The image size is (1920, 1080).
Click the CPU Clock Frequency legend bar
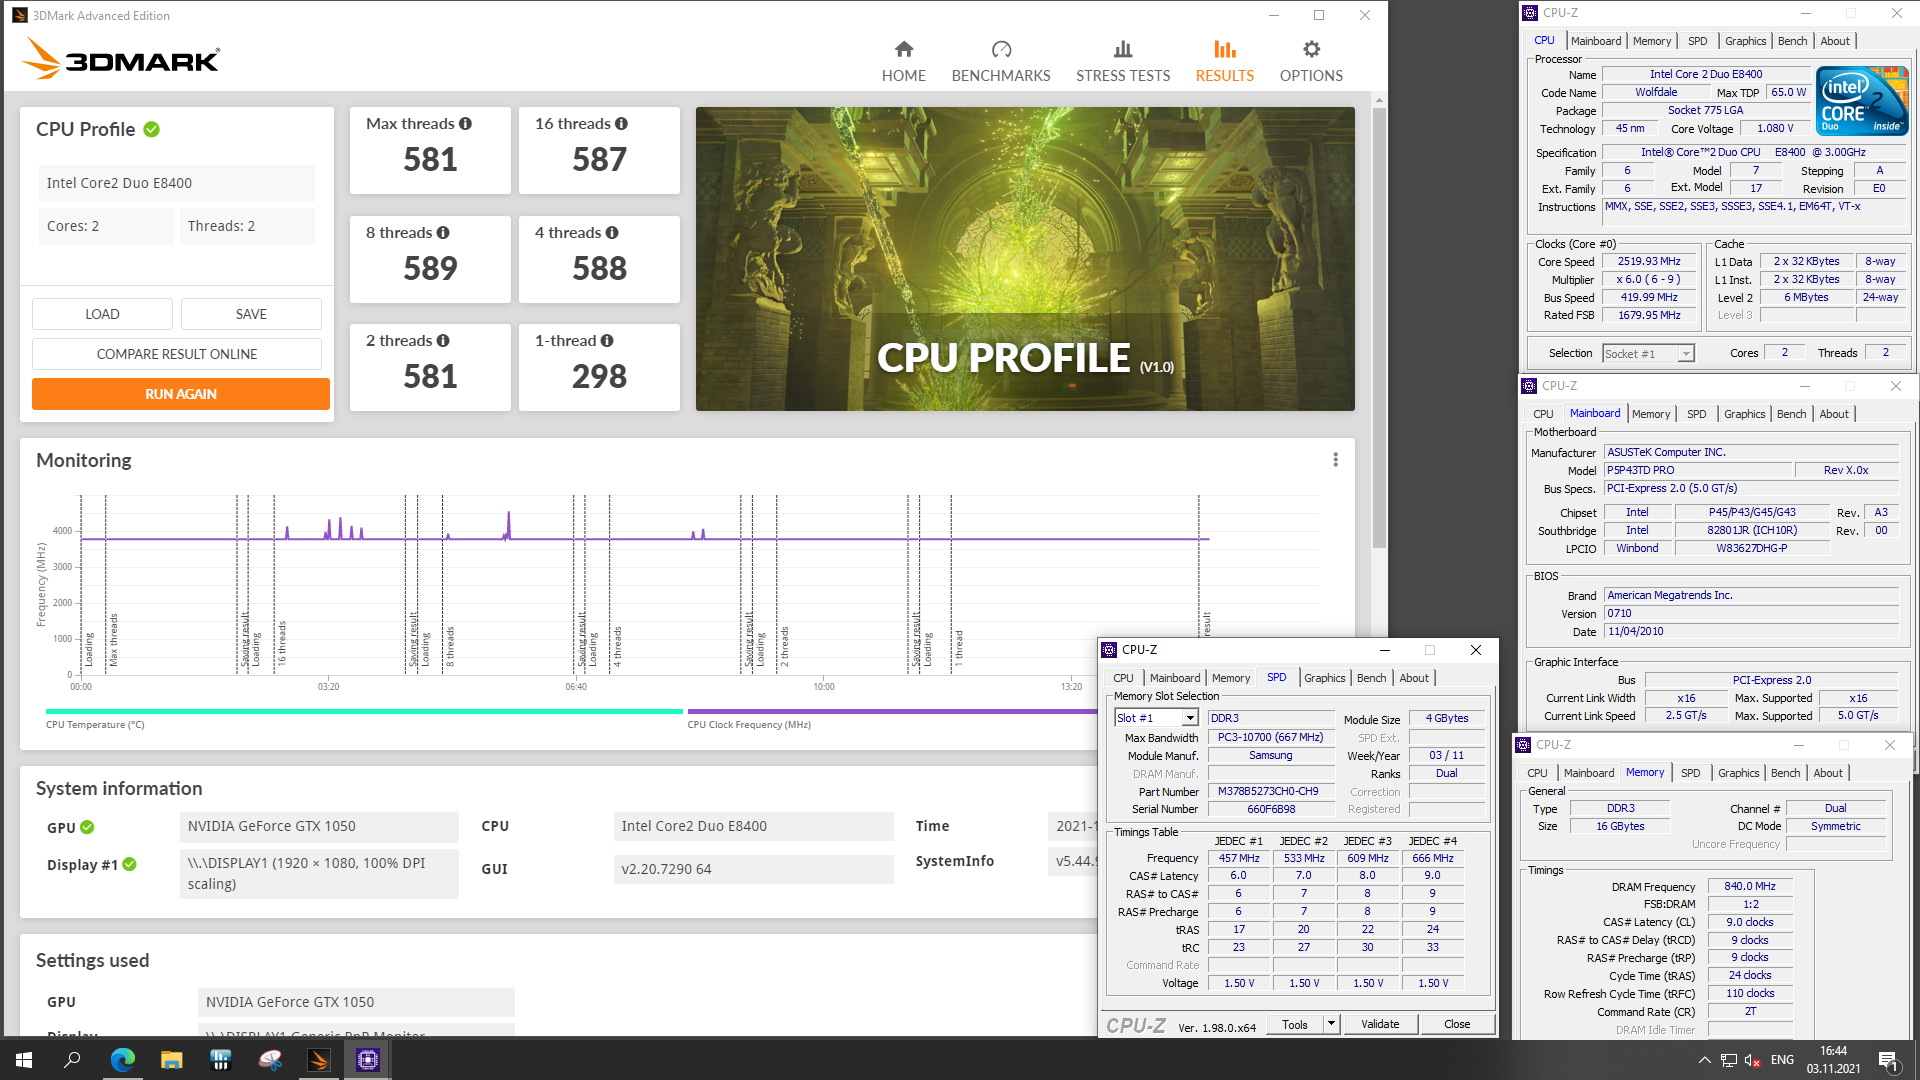(x=892, y=712)
